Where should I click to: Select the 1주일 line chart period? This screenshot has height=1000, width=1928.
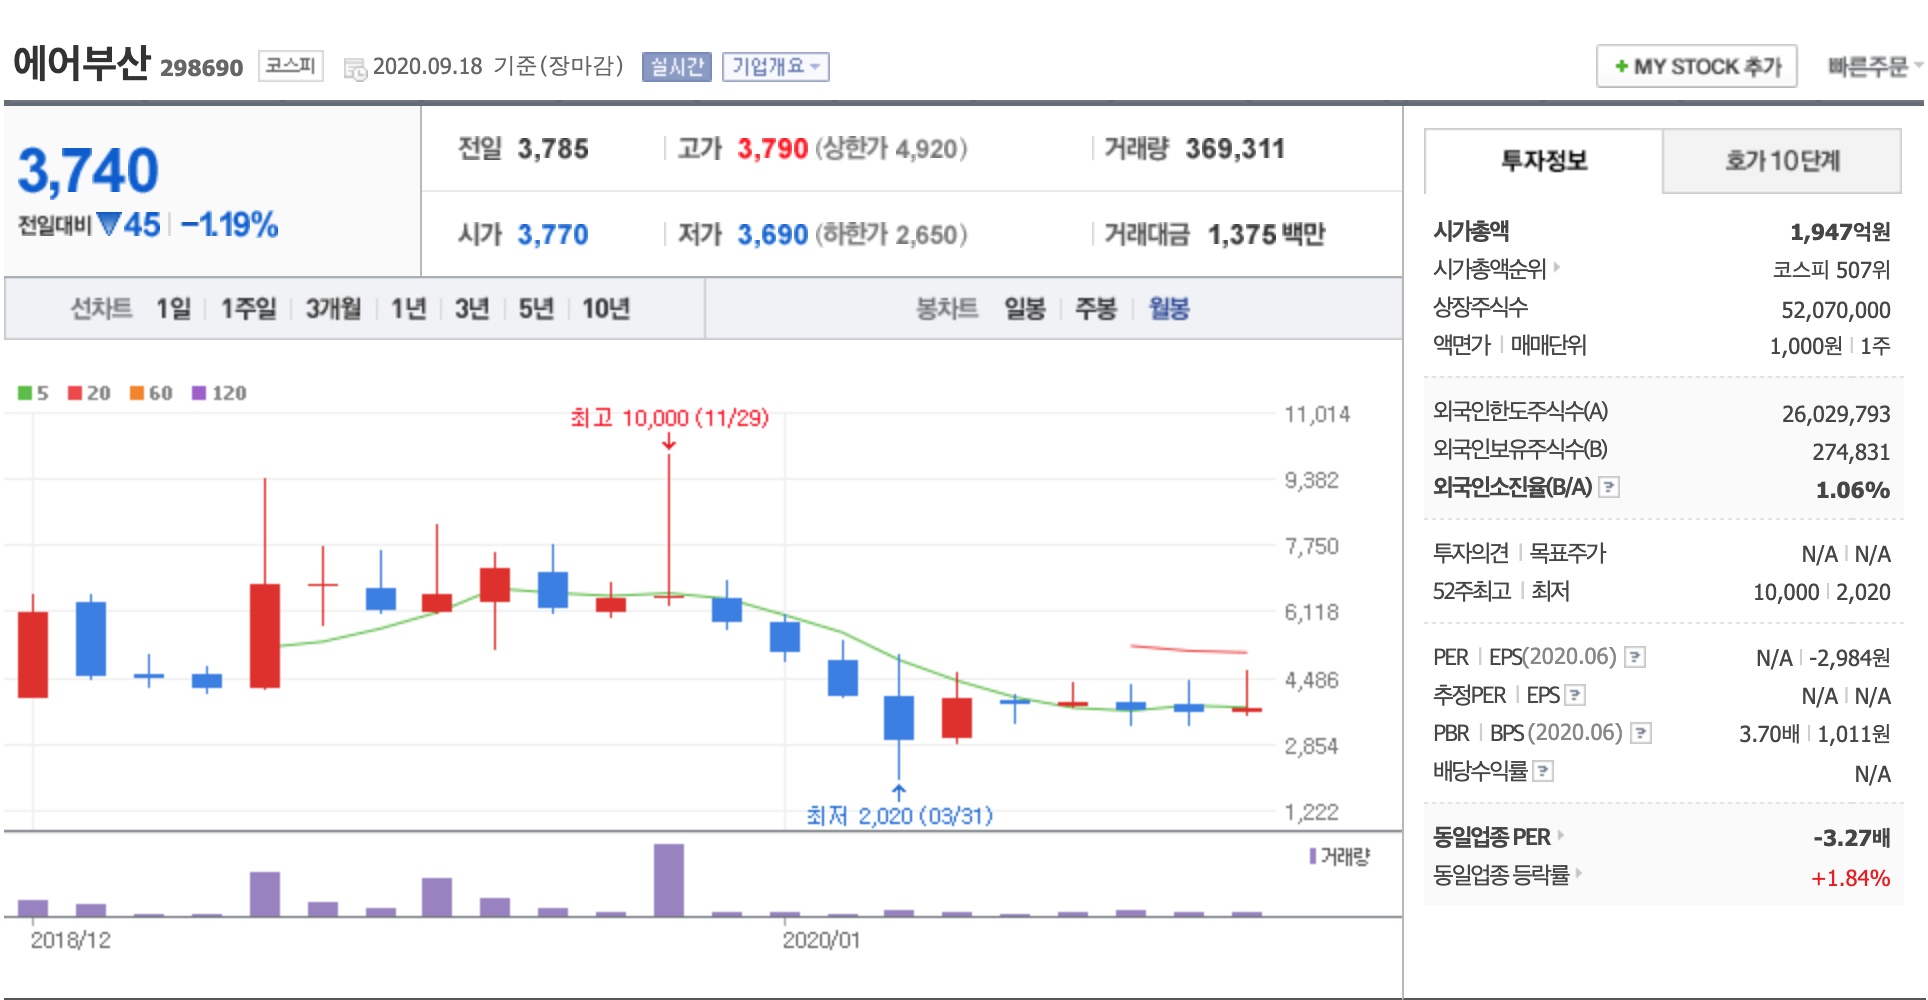point(248,309)
